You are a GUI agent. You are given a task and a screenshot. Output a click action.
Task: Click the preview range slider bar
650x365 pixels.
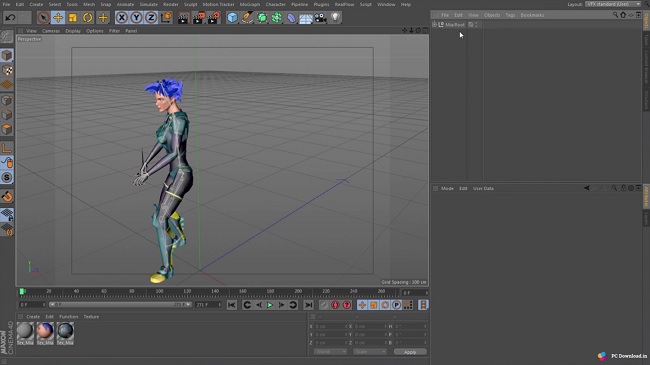point(120,304)
